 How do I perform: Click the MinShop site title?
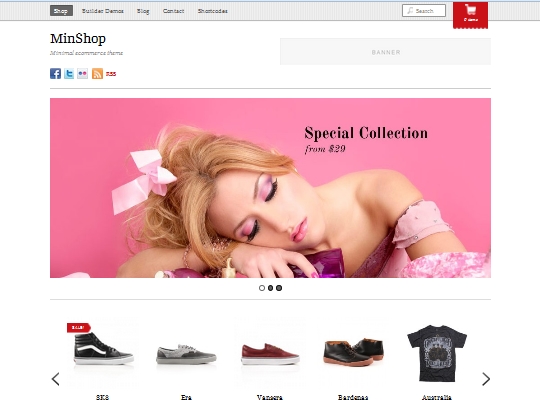78,39
